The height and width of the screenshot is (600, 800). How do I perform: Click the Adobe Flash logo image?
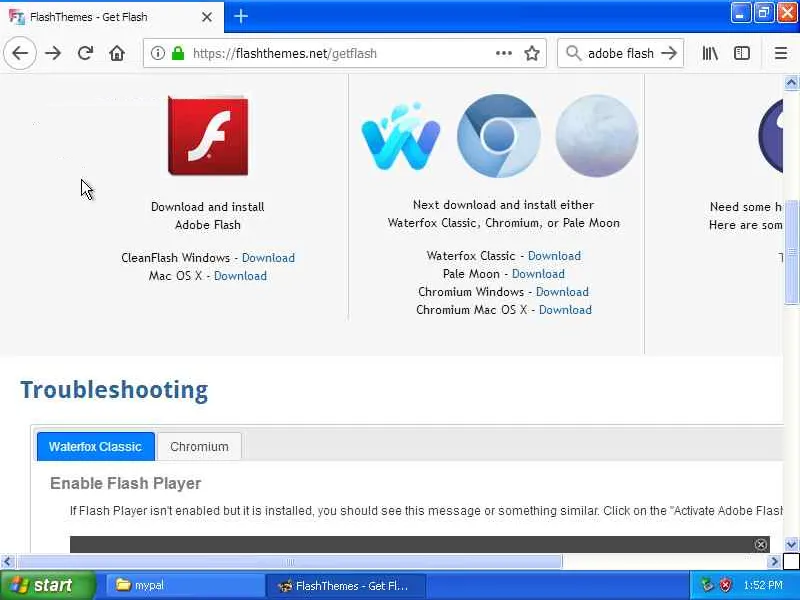(208, 135)
